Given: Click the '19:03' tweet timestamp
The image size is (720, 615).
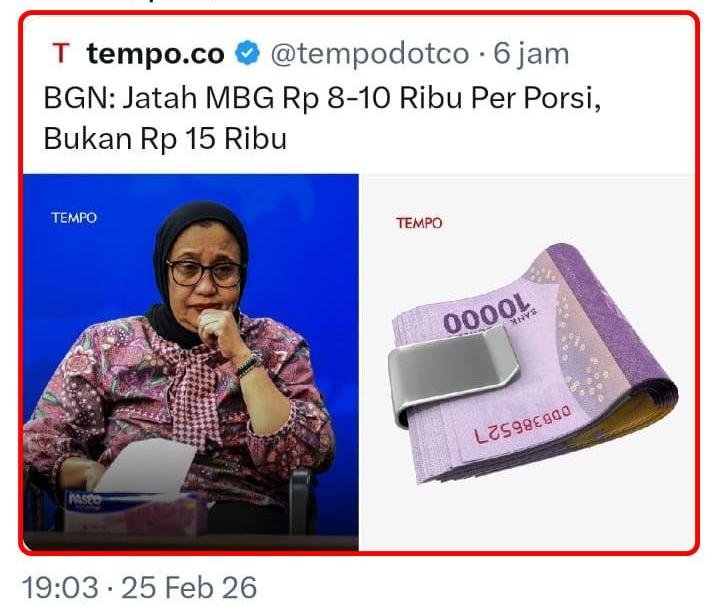Looking at the screenshot, I should (60, 587).
